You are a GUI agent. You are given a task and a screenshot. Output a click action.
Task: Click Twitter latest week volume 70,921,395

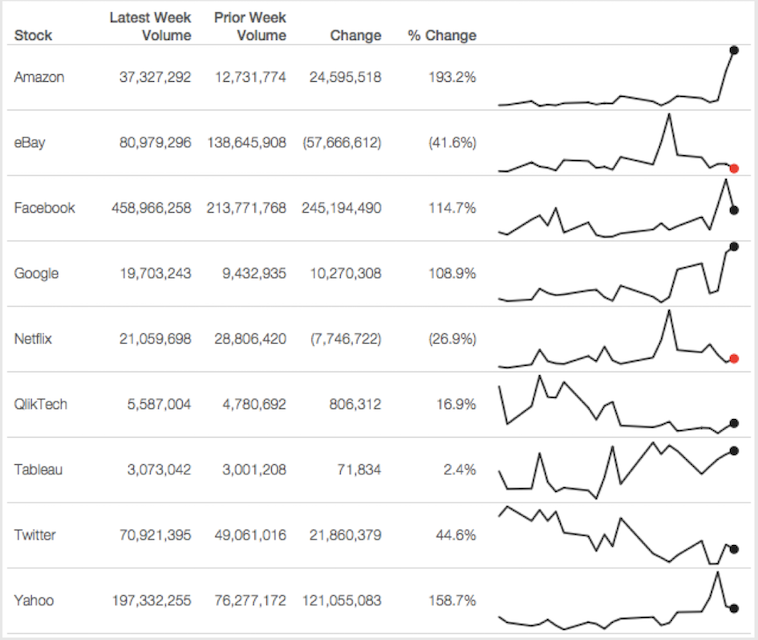pos(151,535)
